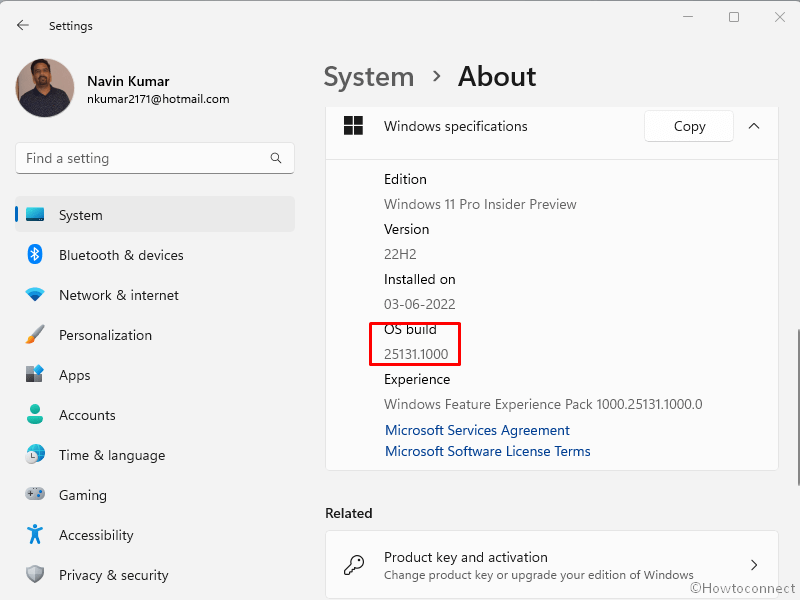
Task: Open System settings category
Action: click(155, 214)
